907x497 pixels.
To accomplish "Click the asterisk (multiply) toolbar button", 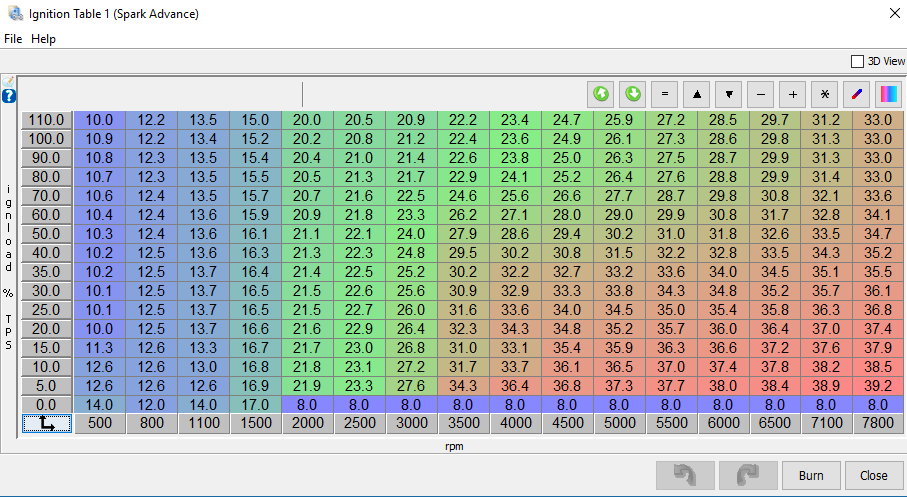I will 825,94.
